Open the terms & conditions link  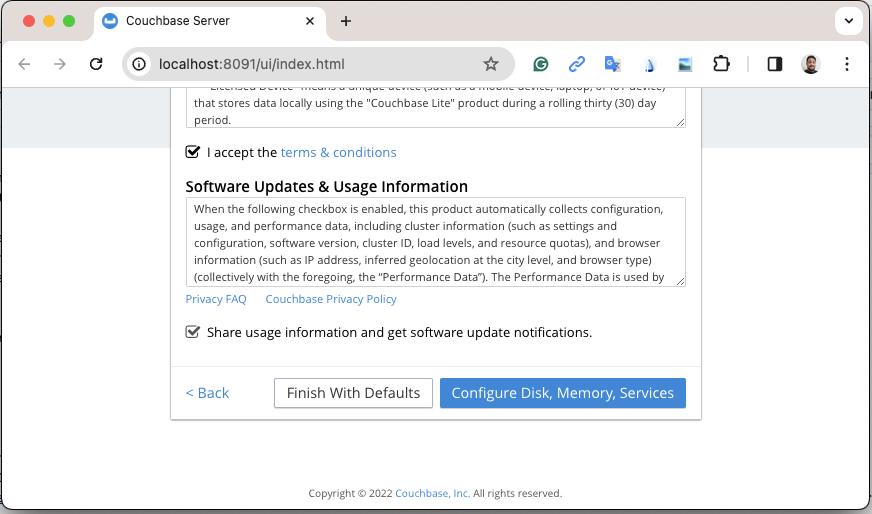[338, 152]
